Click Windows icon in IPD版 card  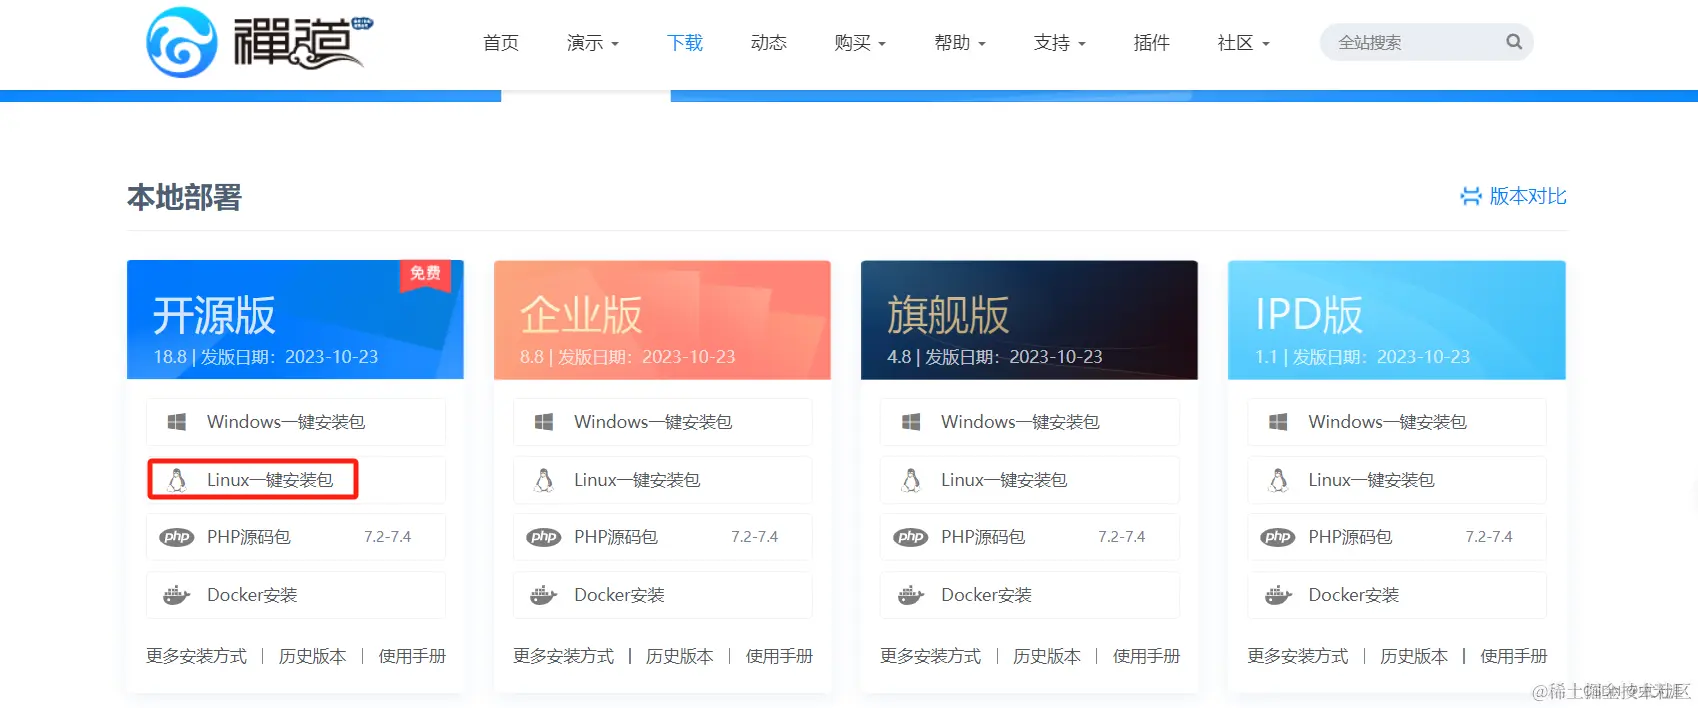(1278, 422)
